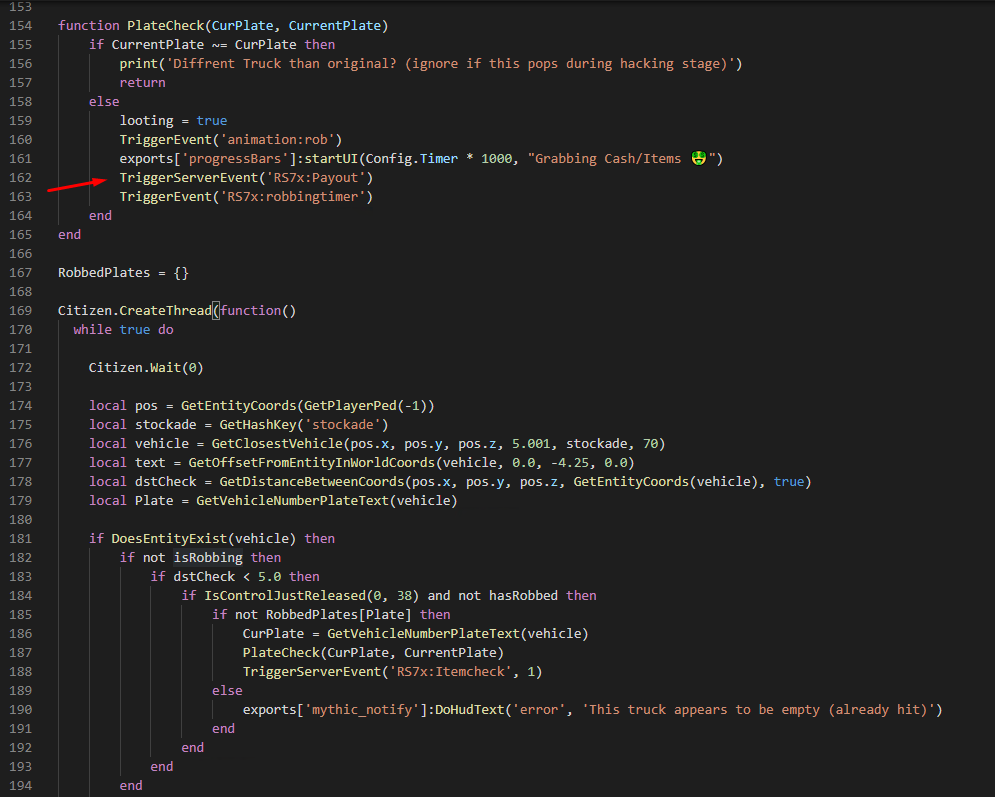Click the highlighted isRobbing variable on line 182
995x797 pixels.
click(208, 558)
